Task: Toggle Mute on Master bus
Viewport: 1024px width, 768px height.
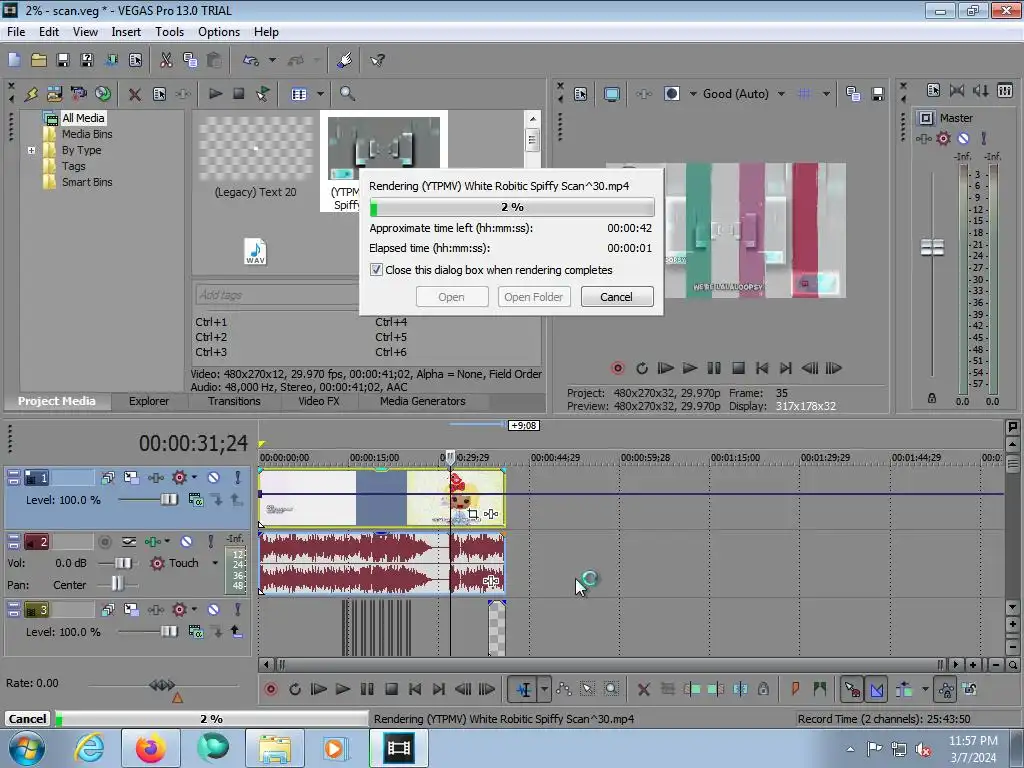Action: click(x=963, y=138)
